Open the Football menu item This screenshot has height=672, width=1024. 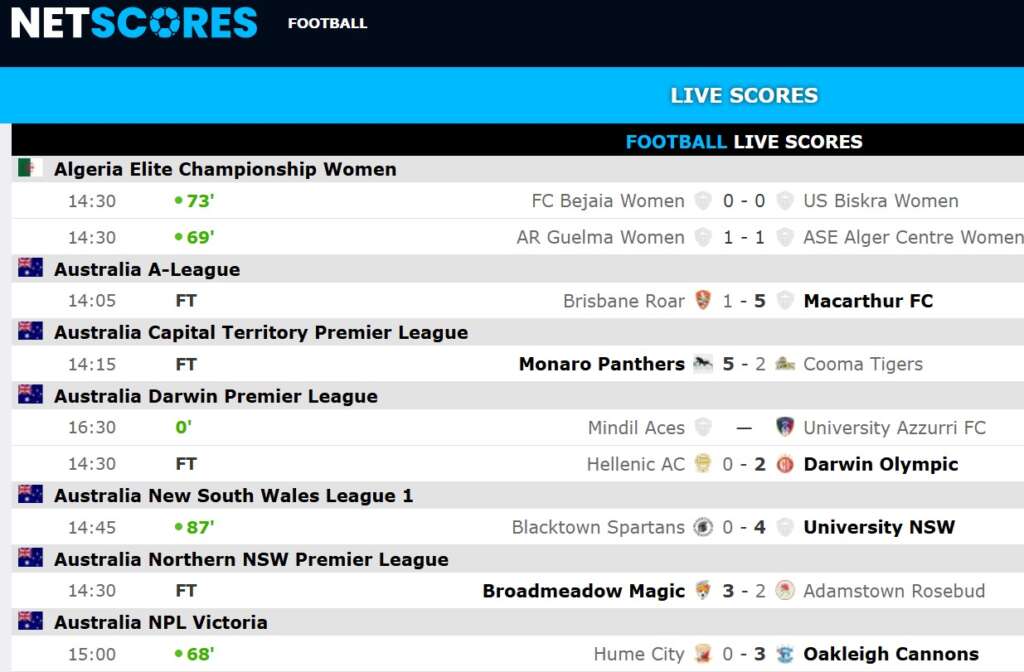point(327,23)
